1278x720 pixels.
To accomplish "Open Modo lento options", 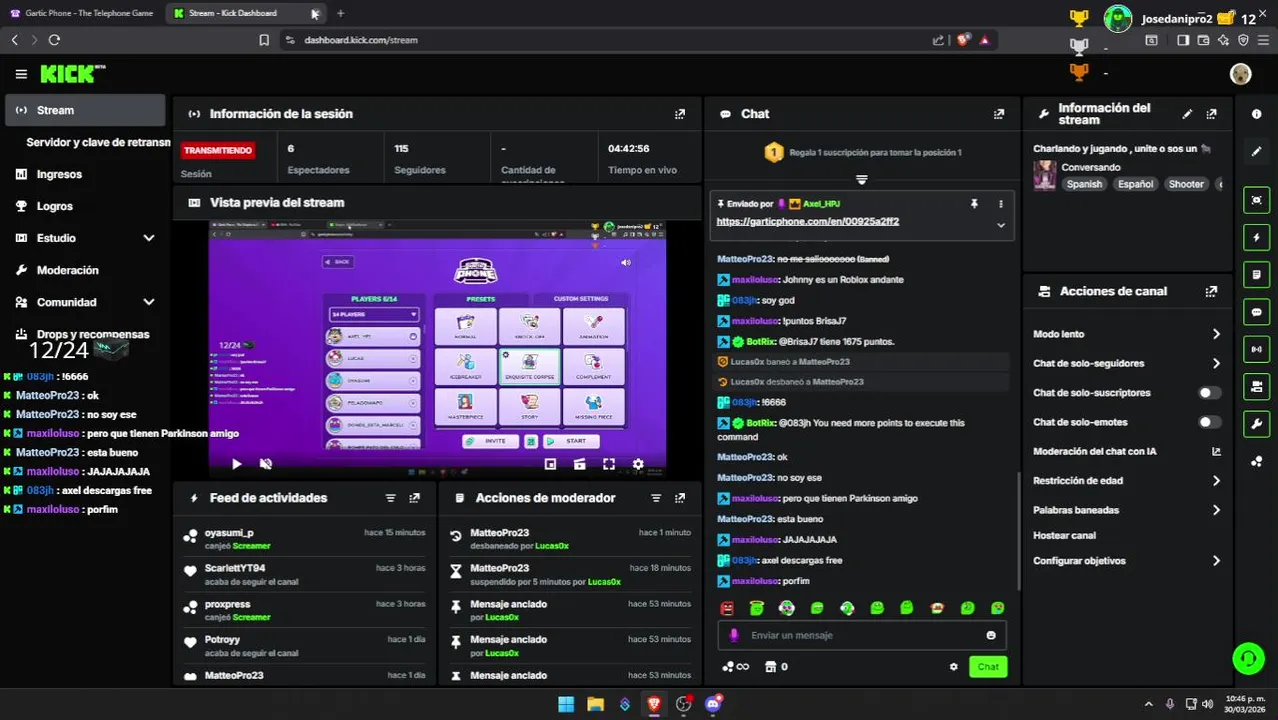I will 1216,334.
